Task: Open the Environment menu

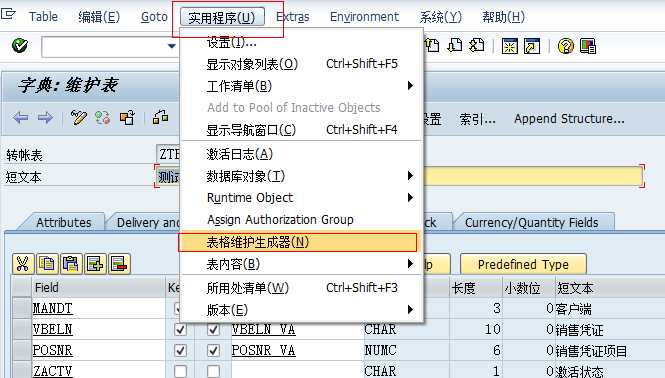Action: pyautogui.click(x=364, y=17)
